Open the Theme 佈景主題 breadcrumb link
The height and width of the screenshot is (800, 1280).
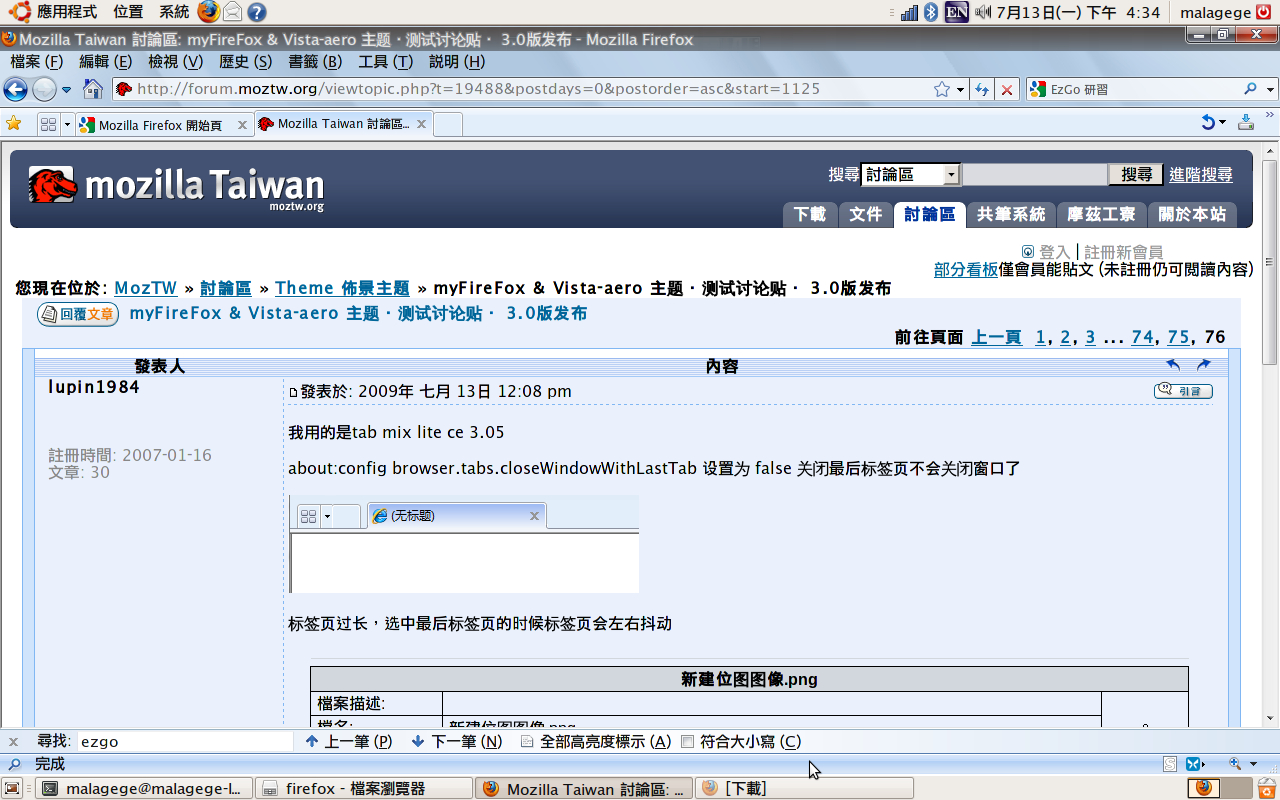pos(343,288)
